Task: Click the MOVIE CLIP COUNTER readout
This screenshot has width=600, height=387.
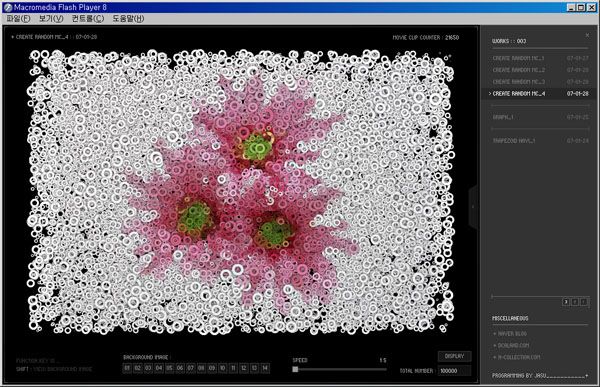Action: pyautogui.click(x=426, y=38)
